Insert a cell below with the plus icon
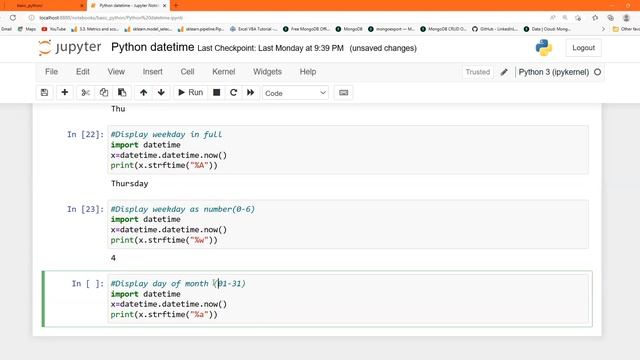Screen dimensions: 640x360 pyautogui.click(x=64, y=93)
